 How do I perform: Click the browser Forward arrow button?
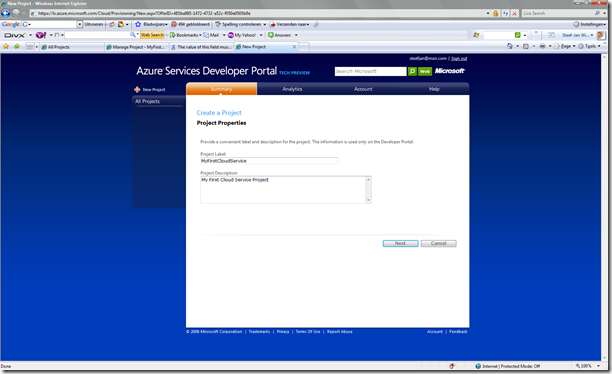(16, 13)
